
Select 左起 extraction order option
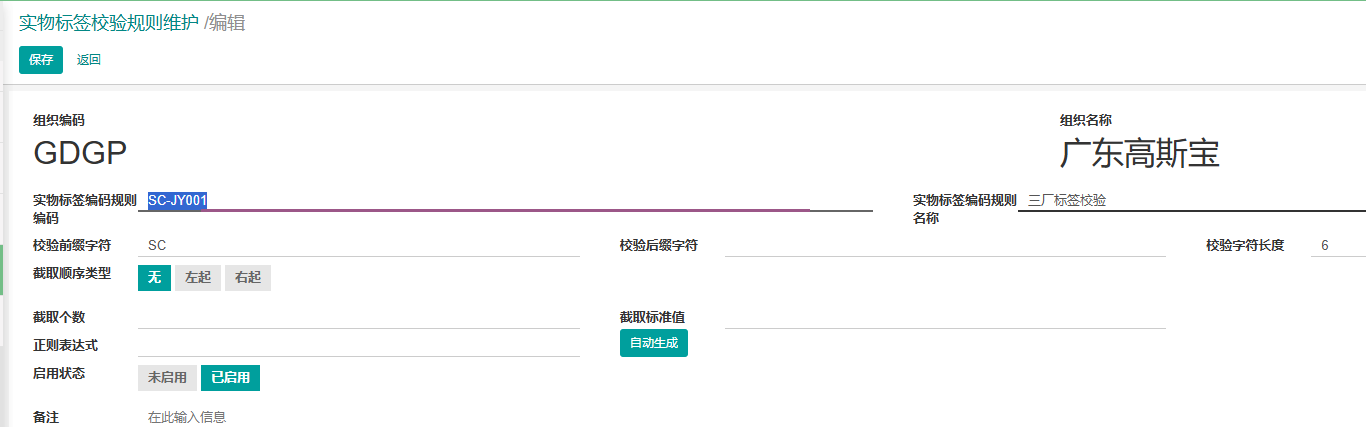[x=198, y=278]
